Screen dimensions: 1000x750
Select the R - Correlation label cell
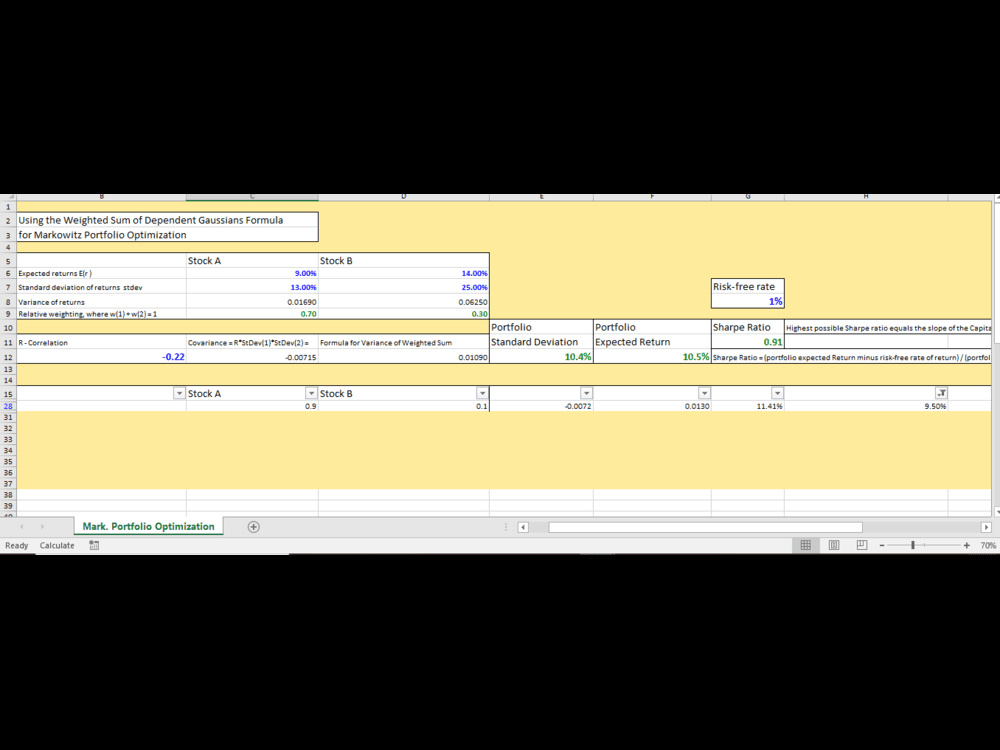[x=101, y=342]
